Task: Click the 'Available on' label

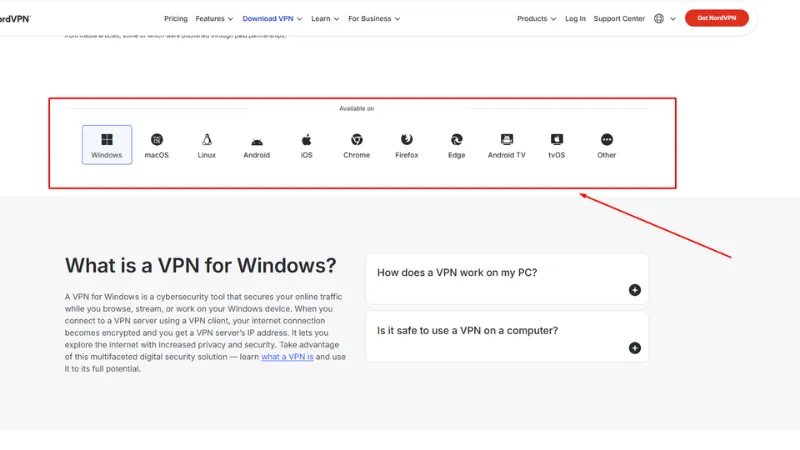Action: (357, 109)
